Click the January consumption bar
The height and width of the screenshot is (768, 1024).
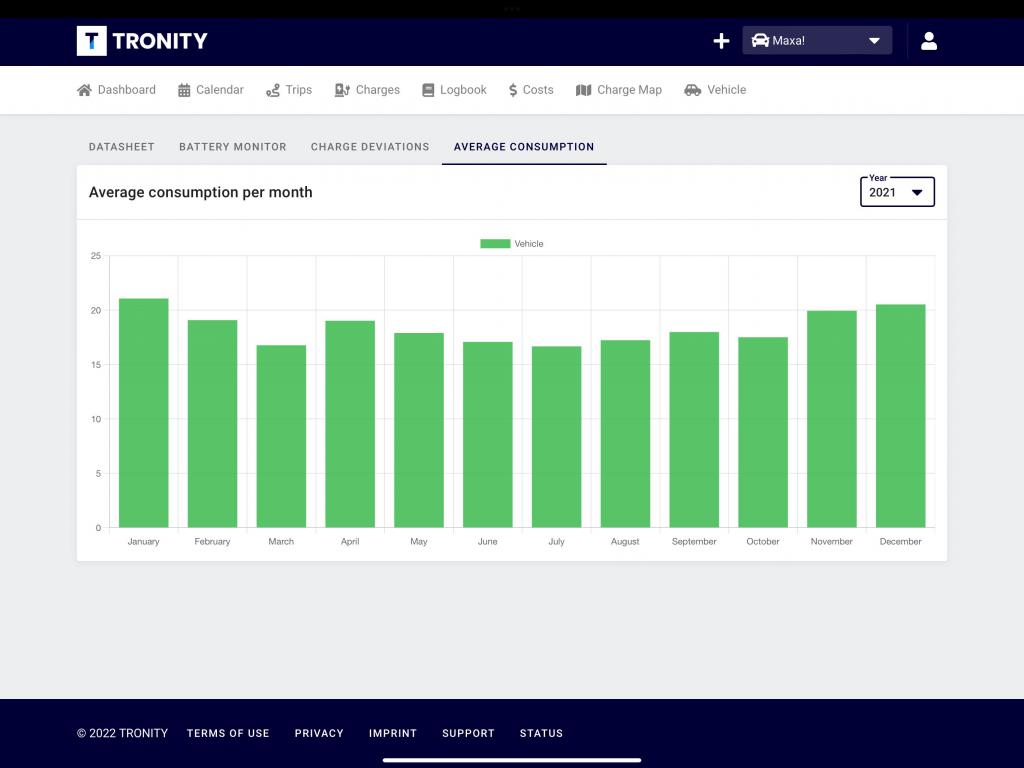coord(144,413)
